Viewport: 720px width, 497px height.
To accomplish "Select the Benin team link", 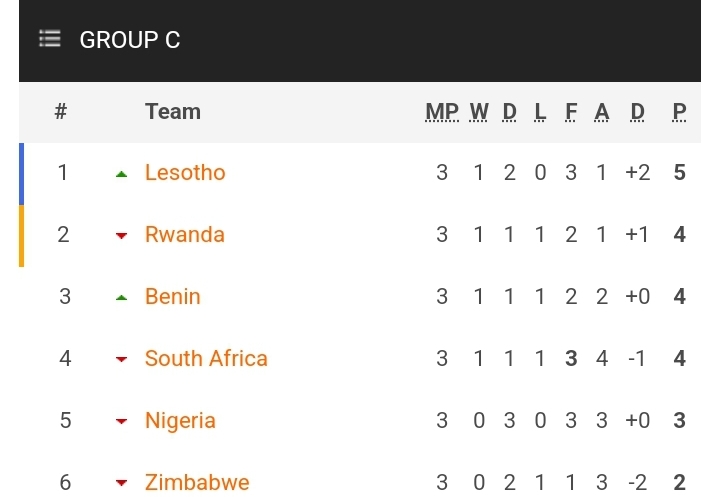I will point(173,297).
